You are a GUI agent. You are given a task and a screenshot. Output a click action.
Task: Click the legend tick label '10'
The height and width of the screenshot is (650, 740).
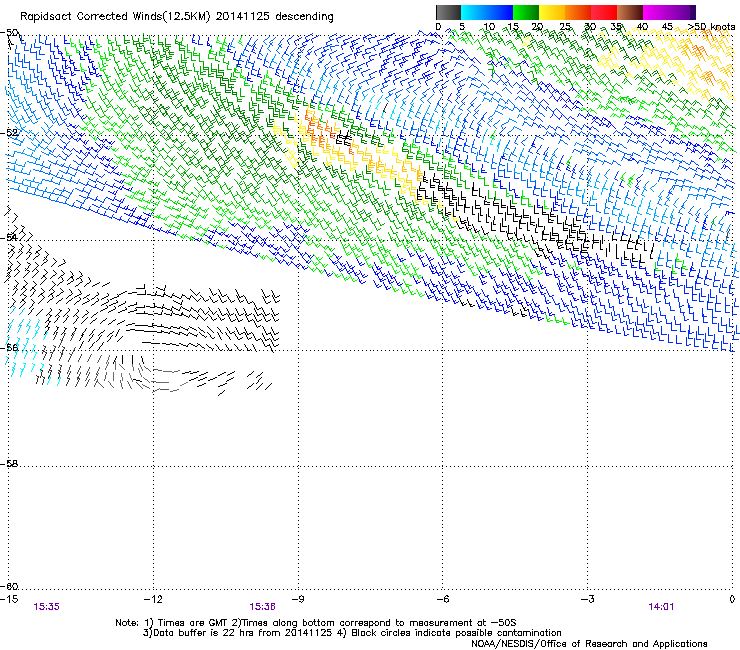tap(489, 27)
